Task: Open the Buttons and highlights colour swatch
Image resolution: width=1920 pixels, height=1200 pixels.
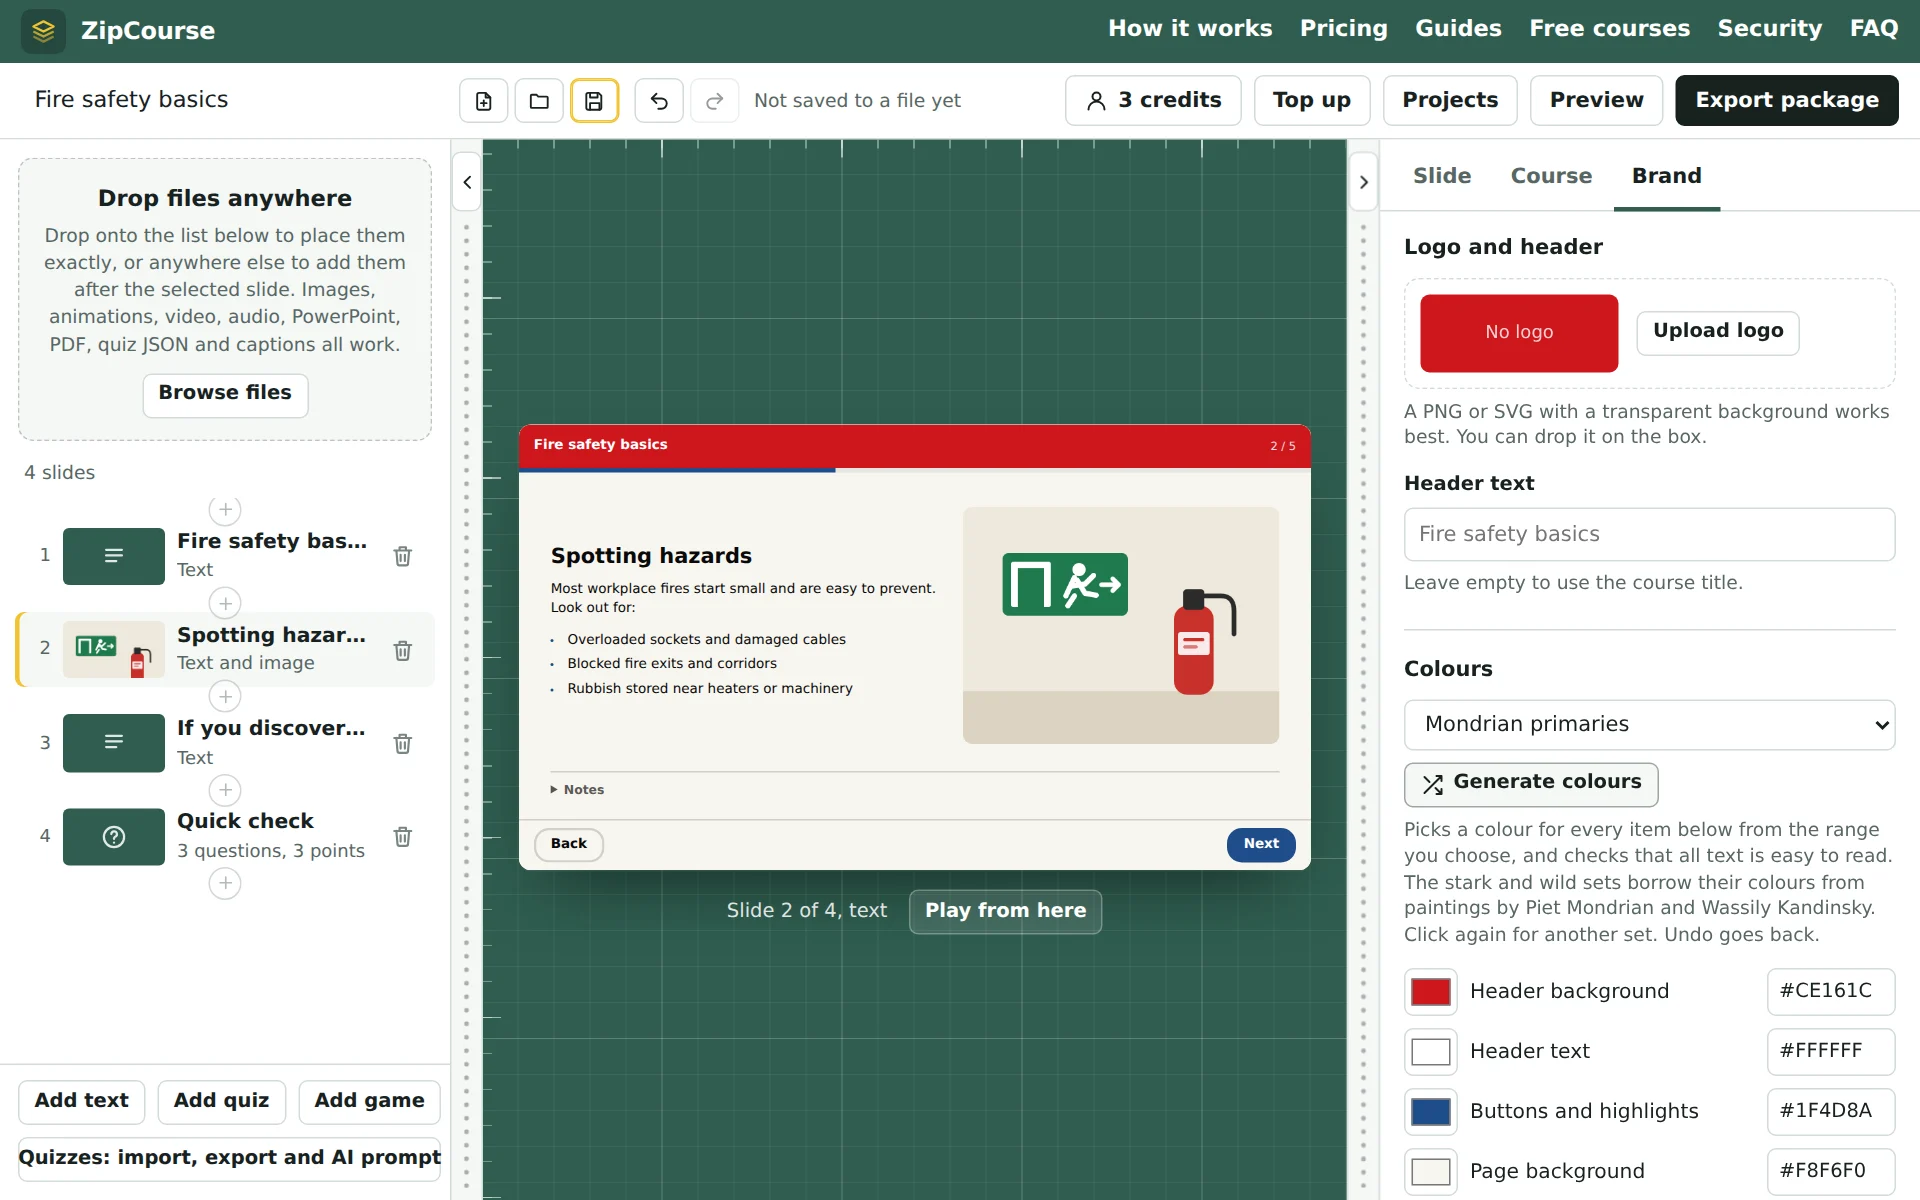Action: click(1430, 1112)
